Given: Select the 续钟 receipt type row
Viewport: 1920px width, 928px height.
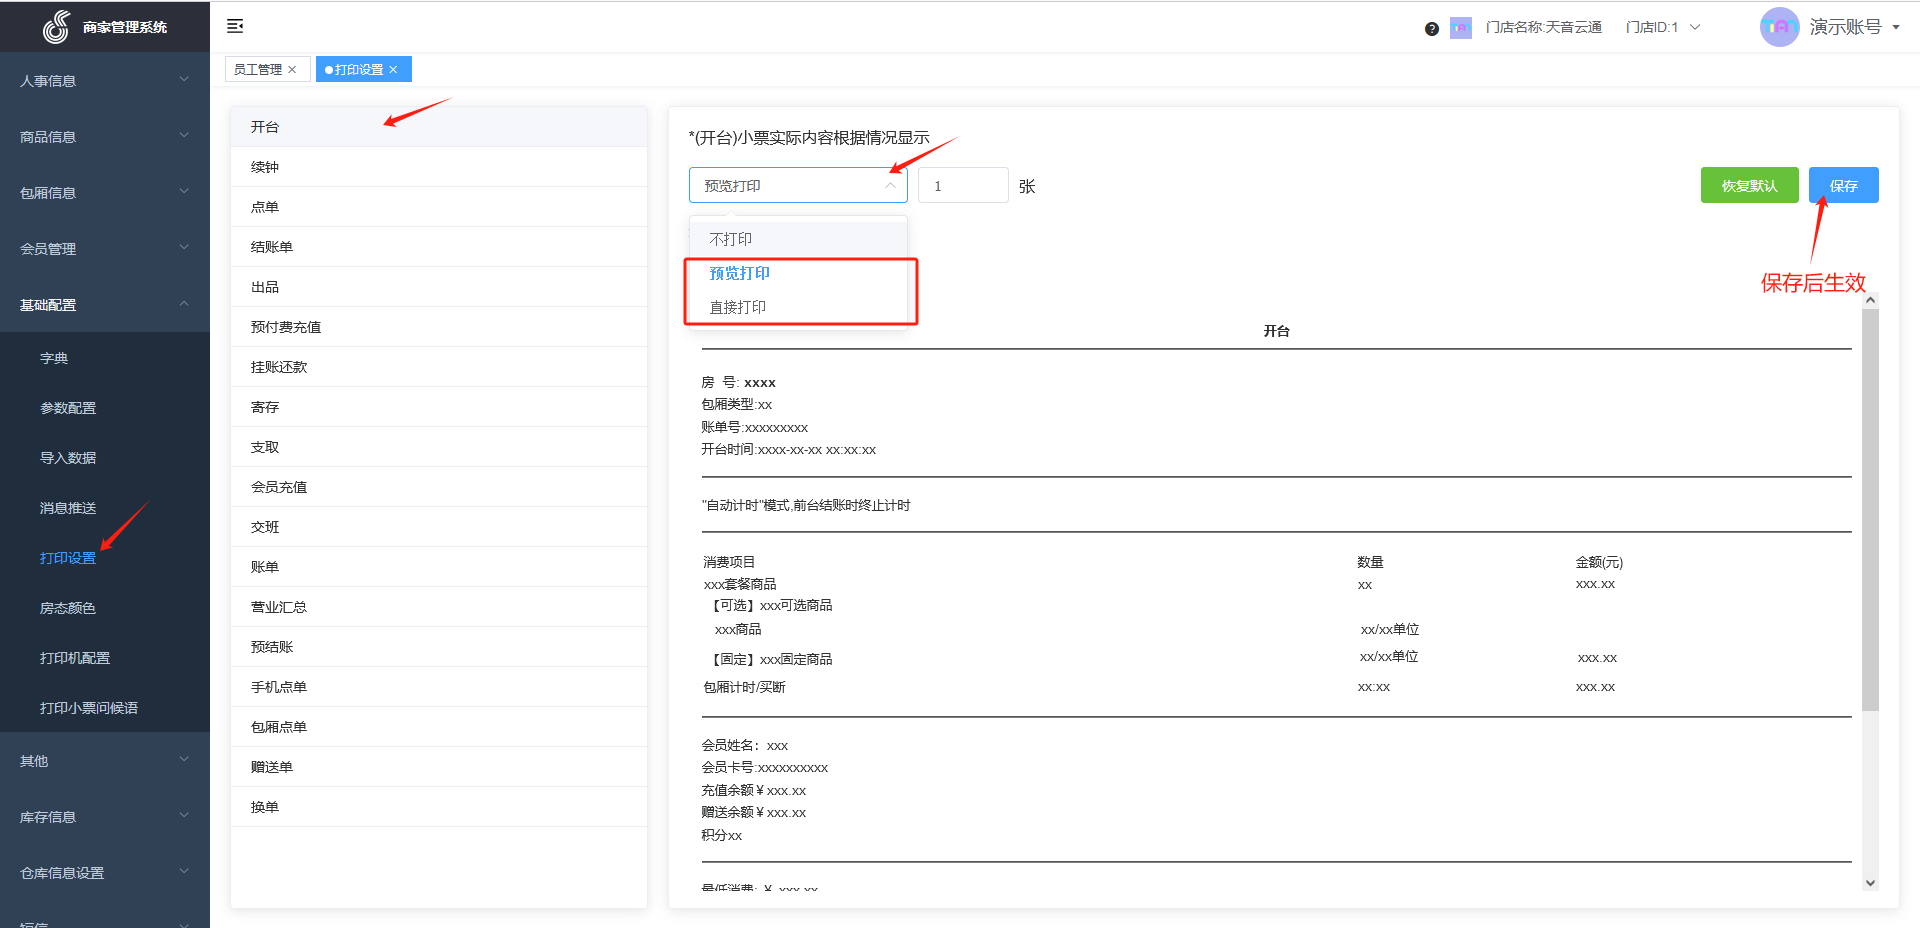Looking at the screenshot, I should click(439, 167).
